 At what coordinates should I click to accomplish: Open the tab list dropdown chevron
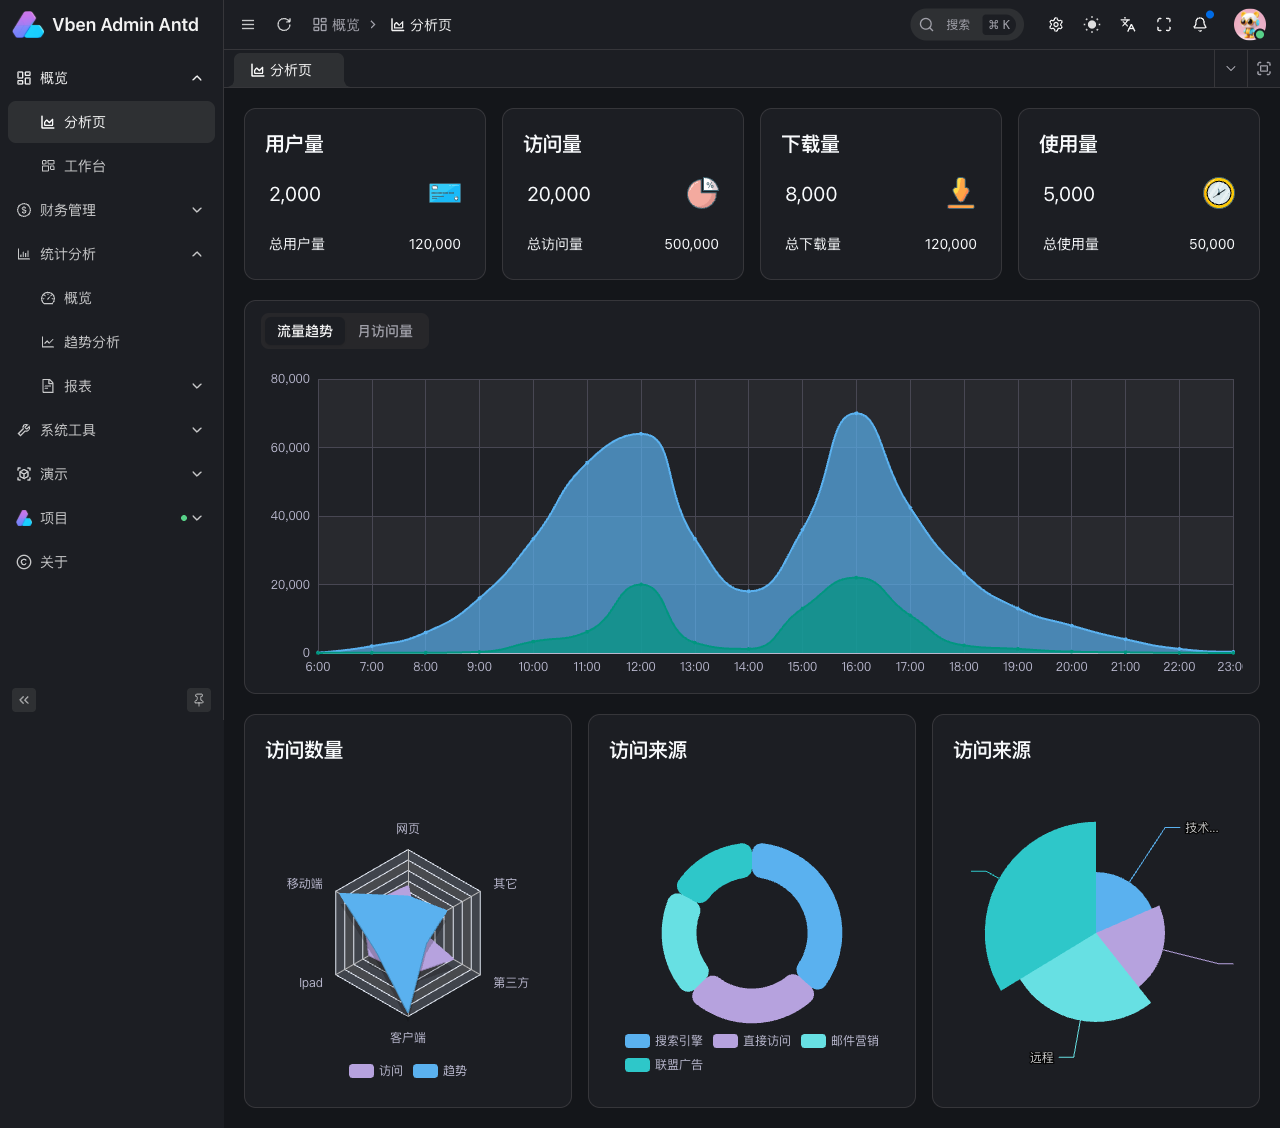click(x=1231, y=69)
